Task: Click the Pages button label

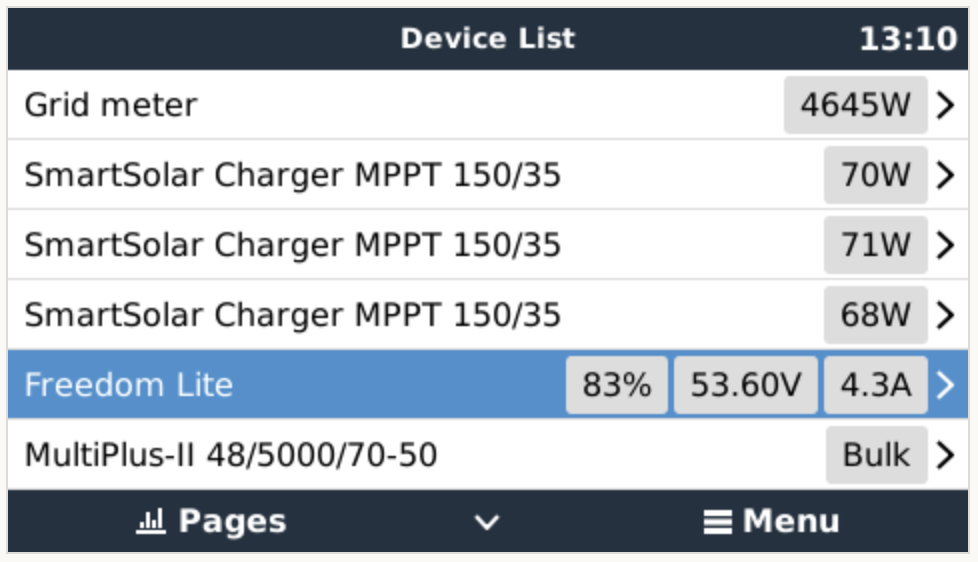Action: (x=232, y=521)
